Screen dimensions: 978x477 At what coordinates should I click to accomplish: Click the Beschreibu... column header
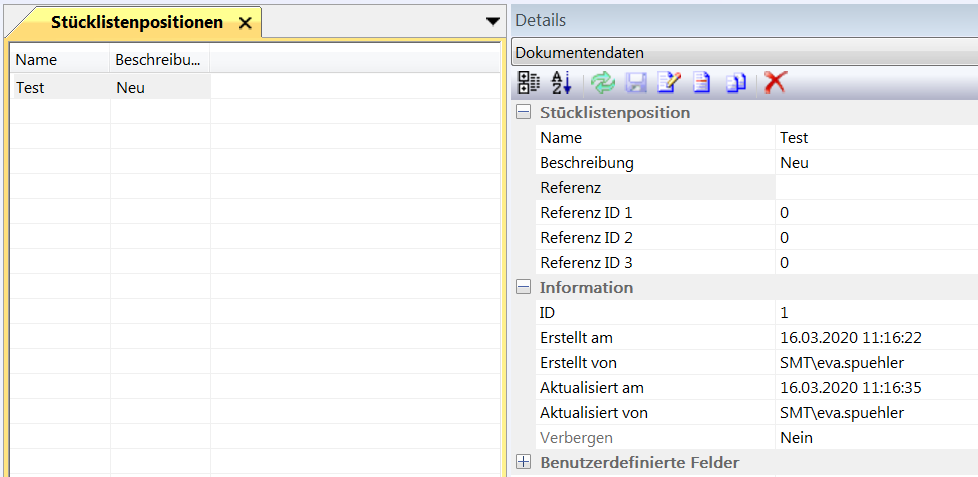coord(159,60)
